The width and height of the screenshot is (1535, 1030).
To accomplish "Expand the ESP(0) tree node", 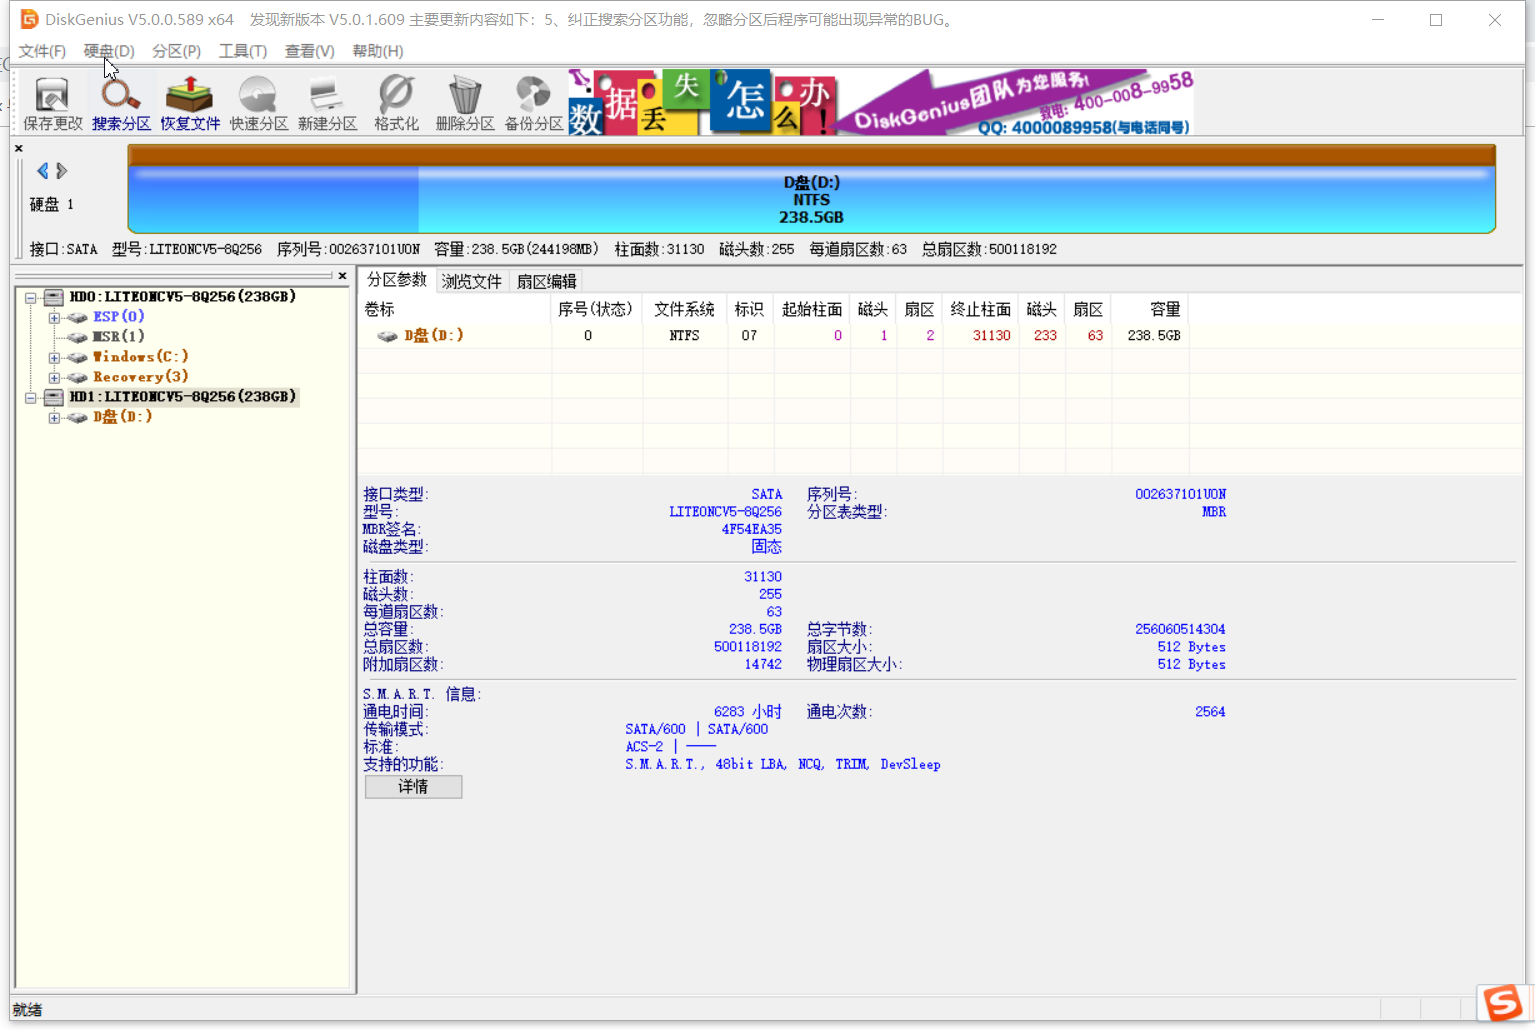I will pos(55,318).
